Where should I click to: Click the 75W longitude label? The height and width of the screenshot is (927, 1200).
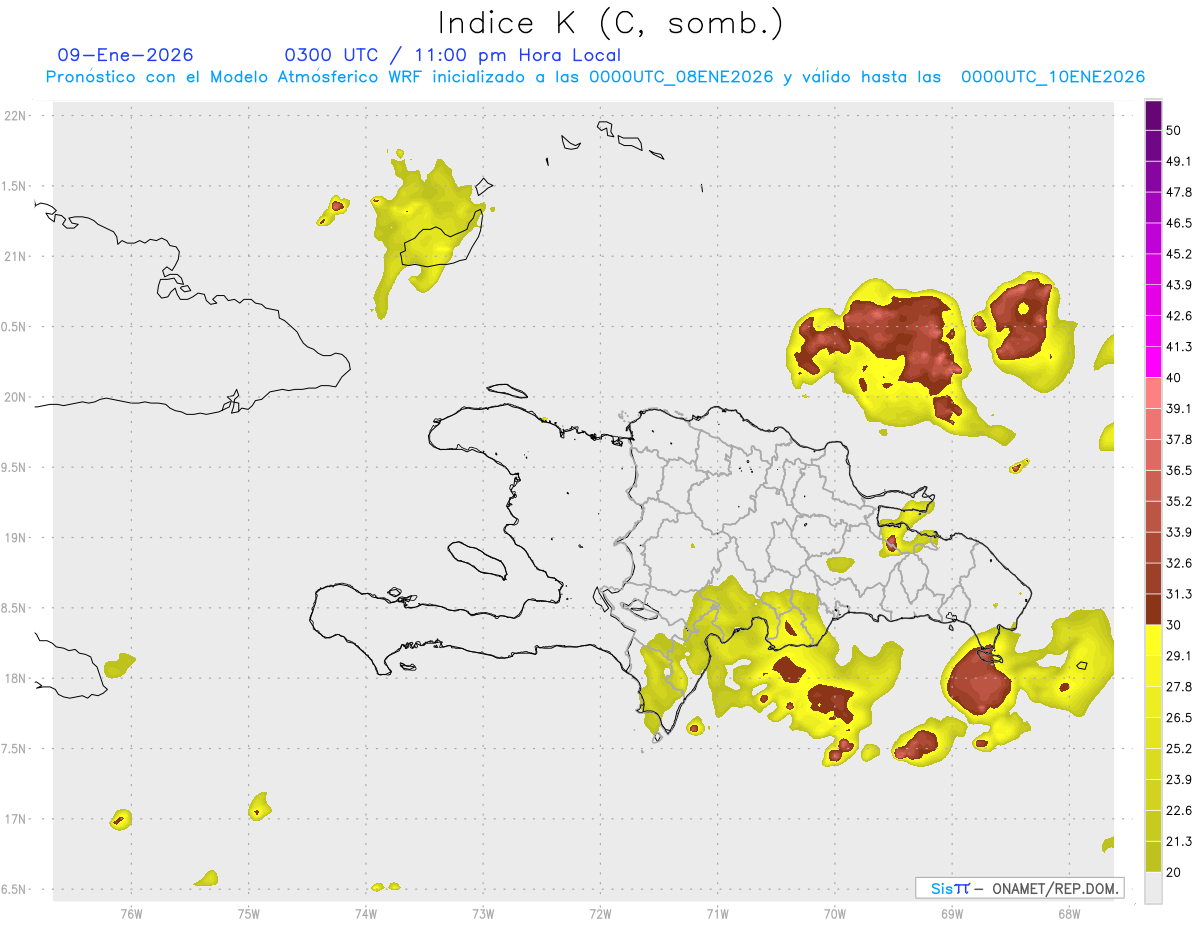(249, 913)
